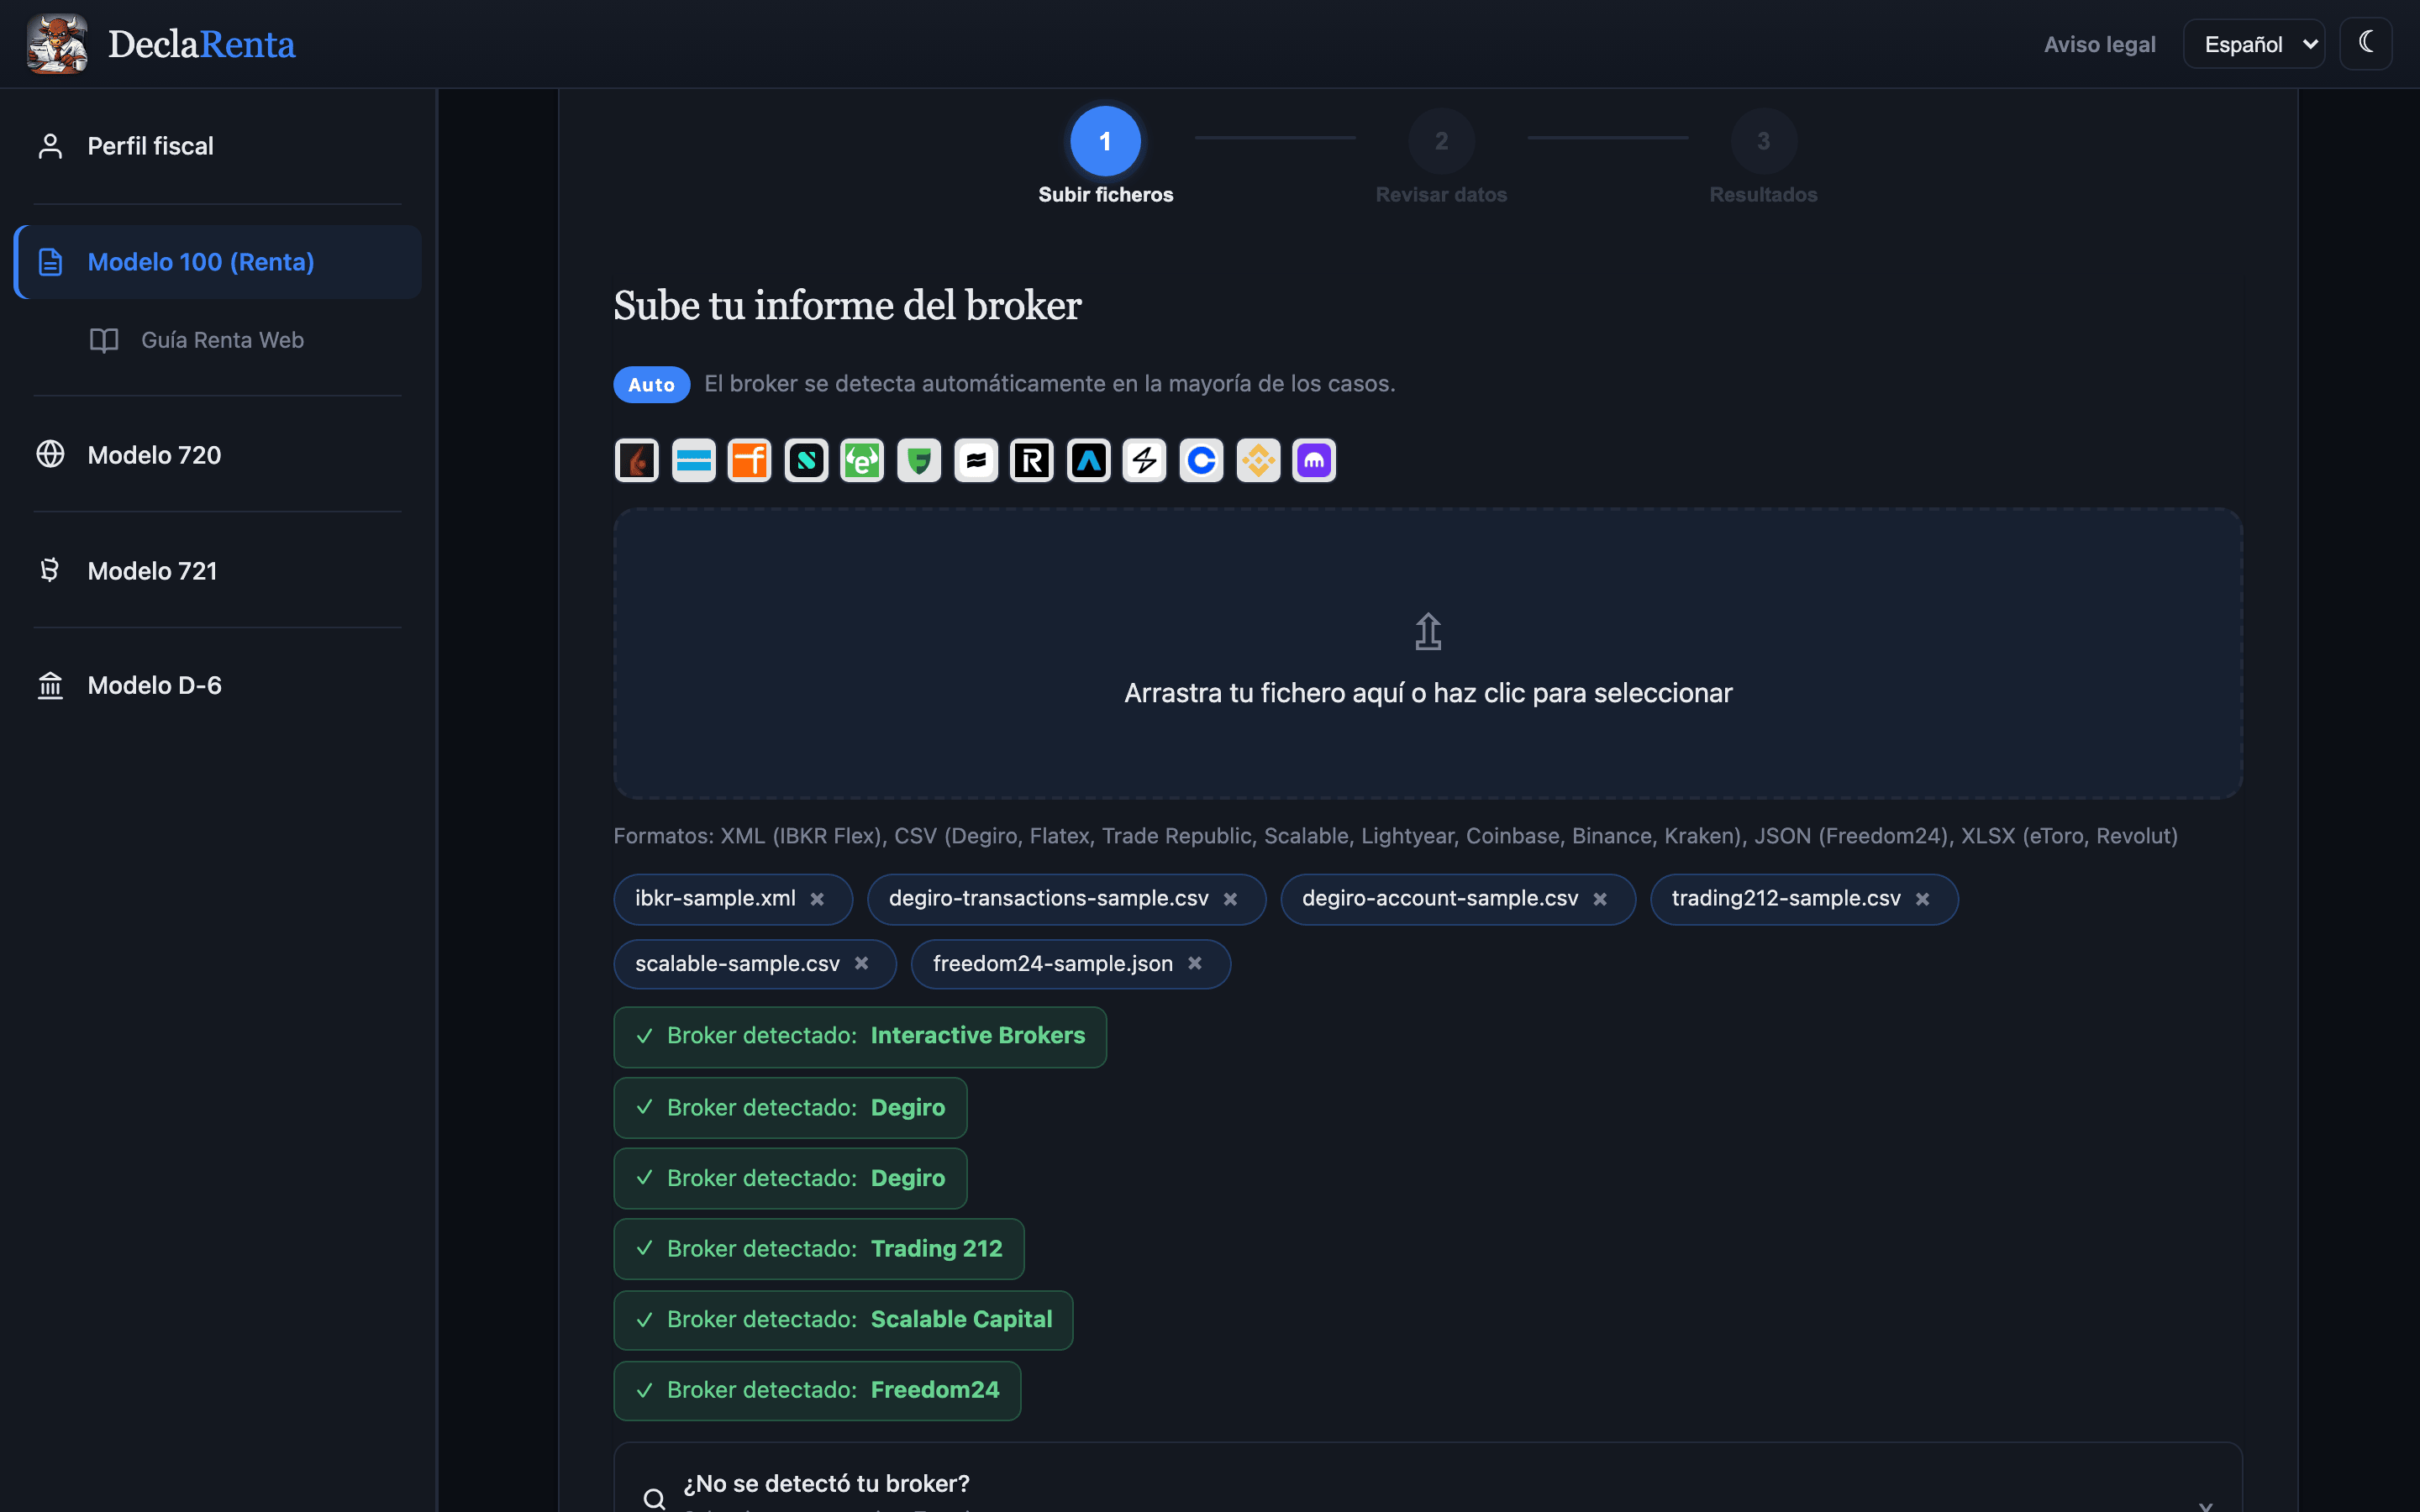Click the Degiro blue-striped logo icon
Screen dimensions: 2420x1512
(x=693, y=461)
